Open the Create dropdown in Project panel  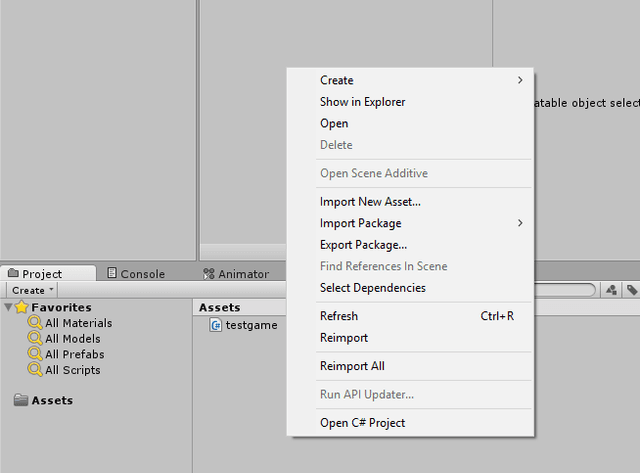pyautogui.click(x=32, y=290)
